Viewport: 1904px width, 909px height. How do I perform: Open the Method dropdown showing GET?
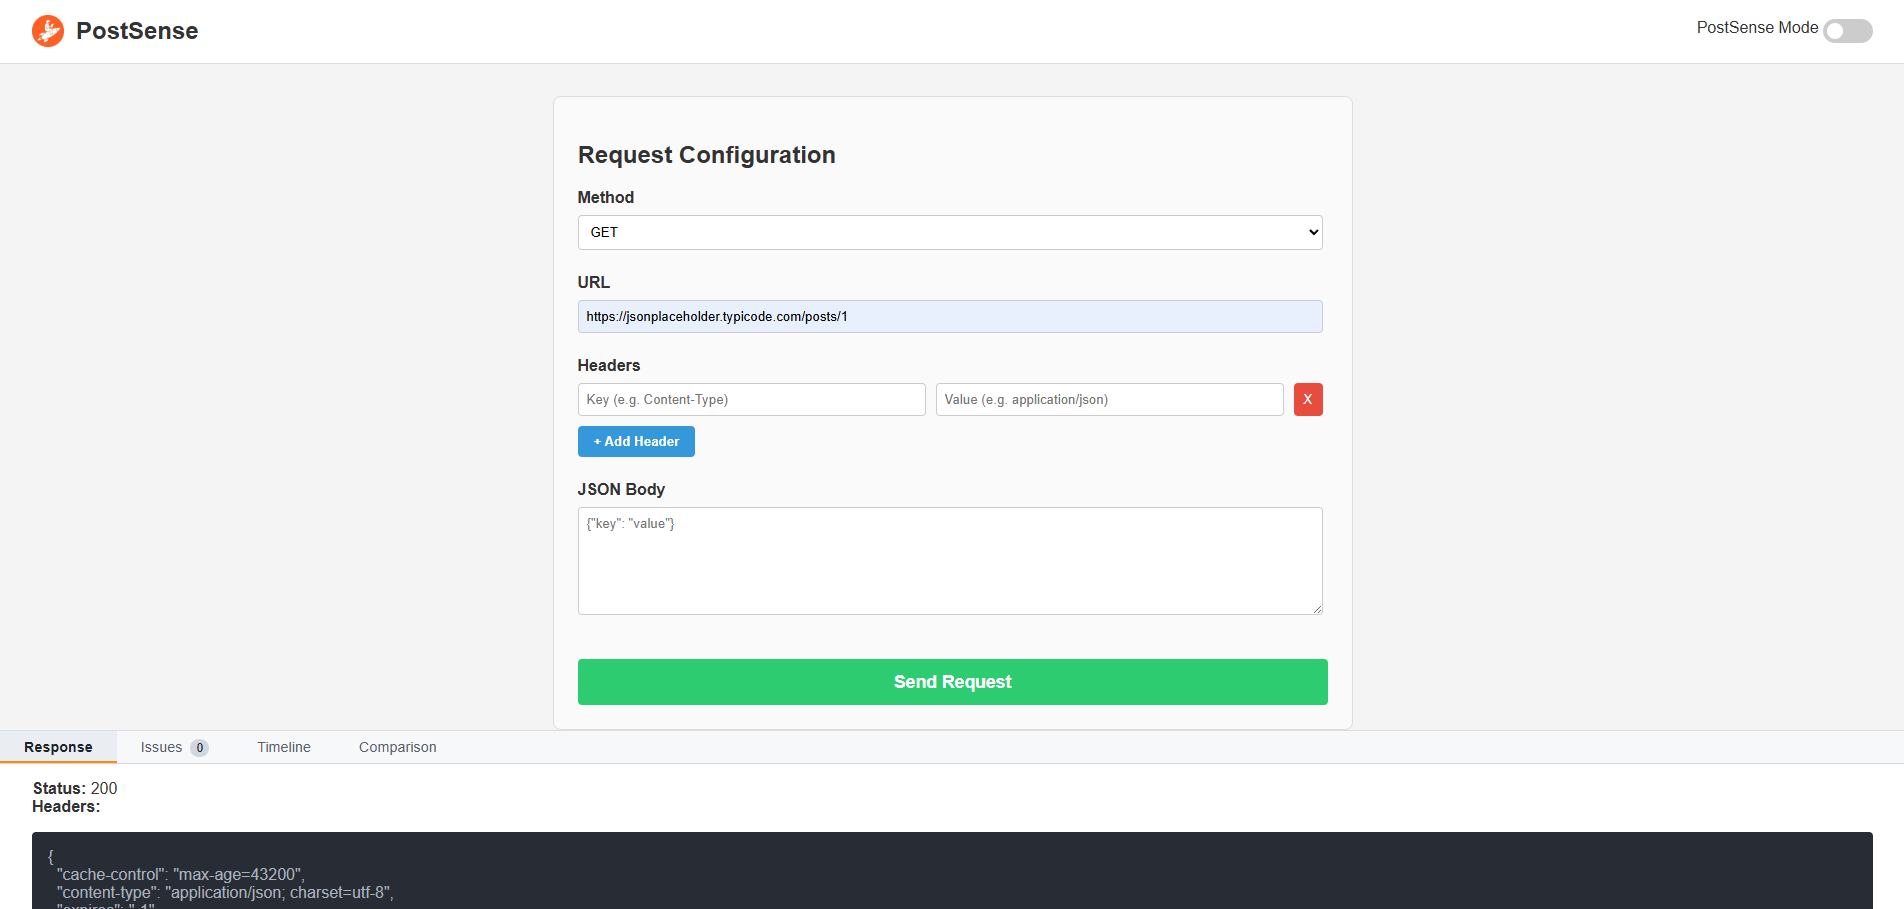[949, 232]
